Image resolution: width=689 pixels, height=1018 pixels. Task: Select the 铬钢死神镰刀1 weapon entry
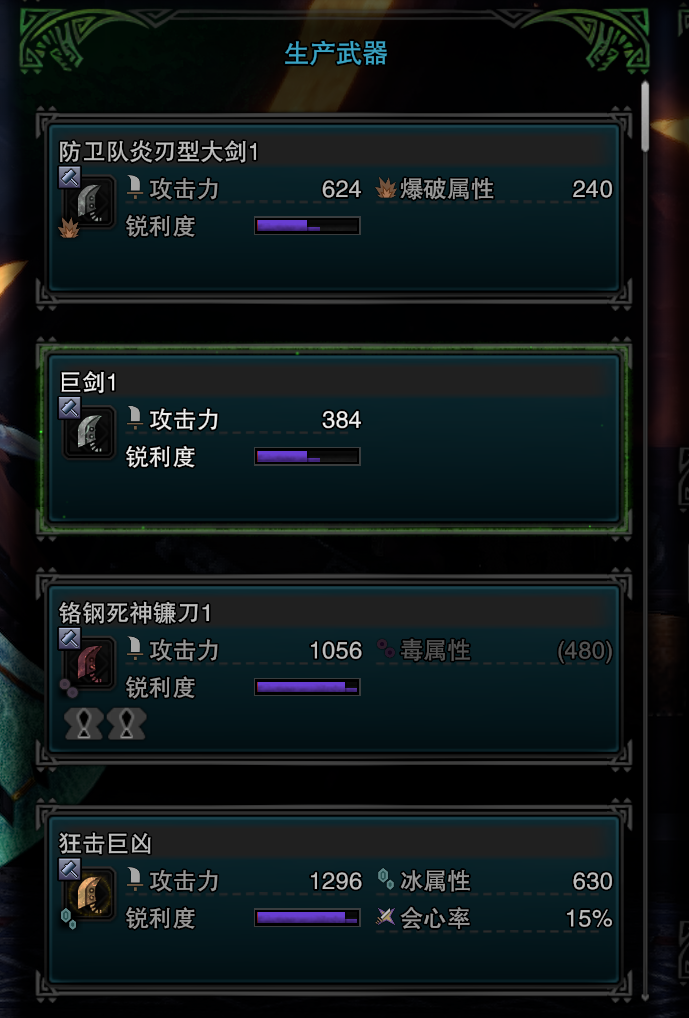334,669
